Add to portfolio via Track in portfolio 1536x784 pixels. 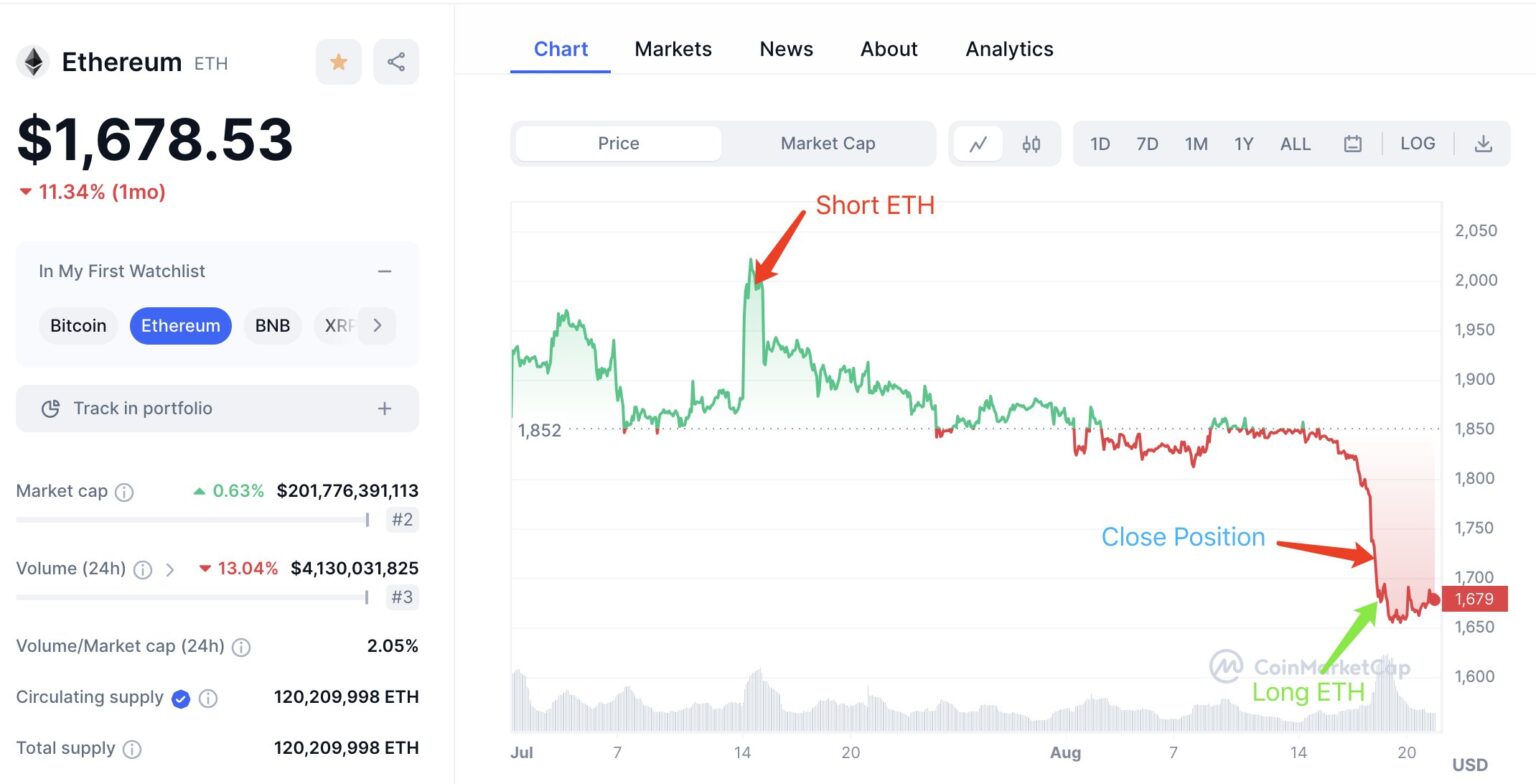click(217, 408)
